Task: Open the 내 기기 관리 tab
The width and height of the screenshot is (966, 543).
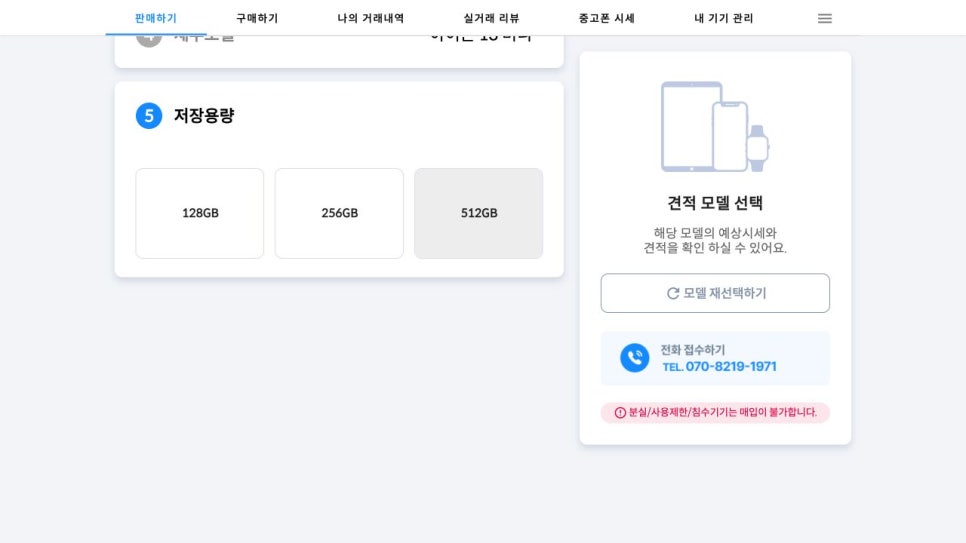Action: pos(723,18)
